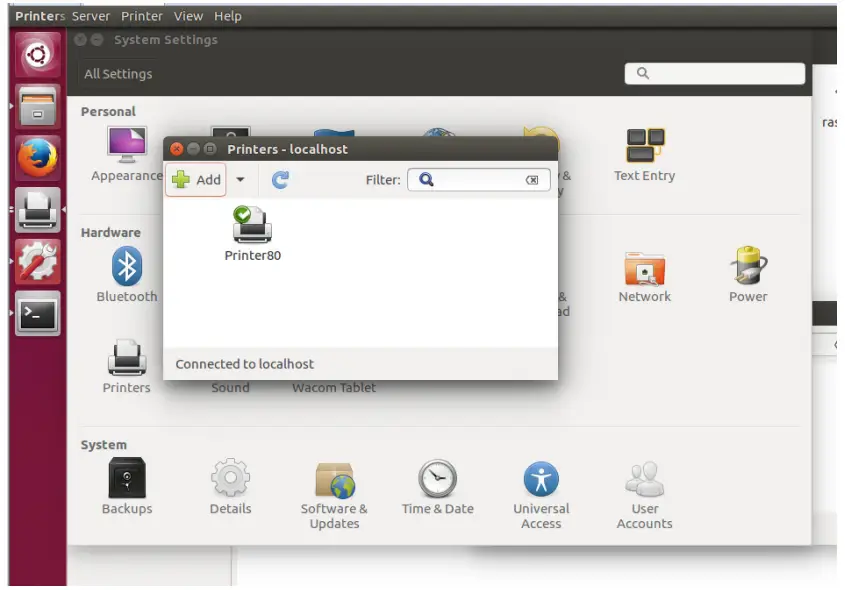This screenshot has width=845, height=590.
Task: Open Time & Date settings
Action: (438, 487)
